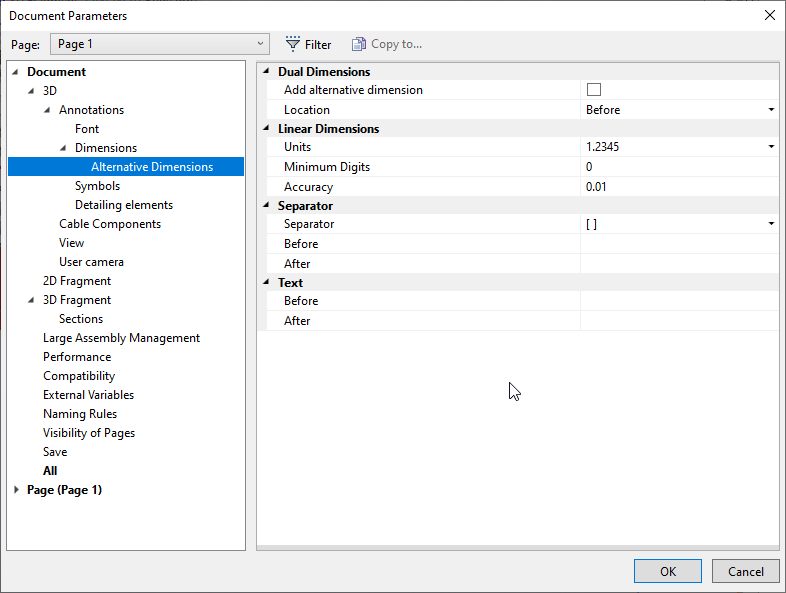Close the Document Parameters dialog
The height and width of the screenshot is (593, 786).
point(769,16)
